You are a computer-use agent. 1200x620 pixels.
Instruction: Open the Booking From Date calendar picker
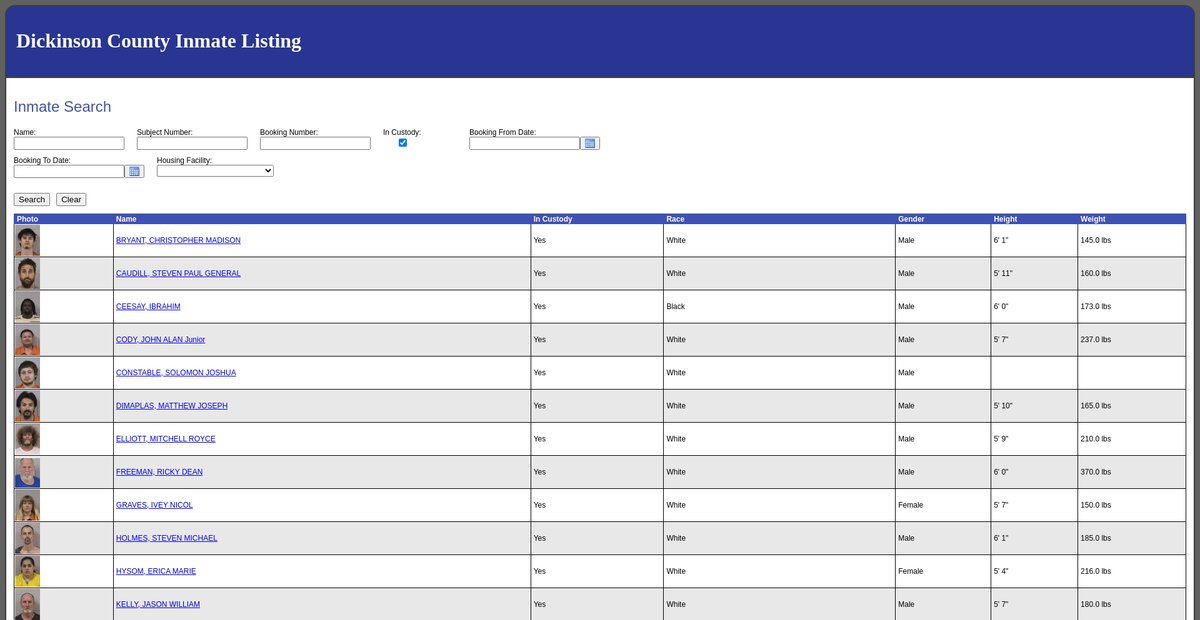point(590,143)
